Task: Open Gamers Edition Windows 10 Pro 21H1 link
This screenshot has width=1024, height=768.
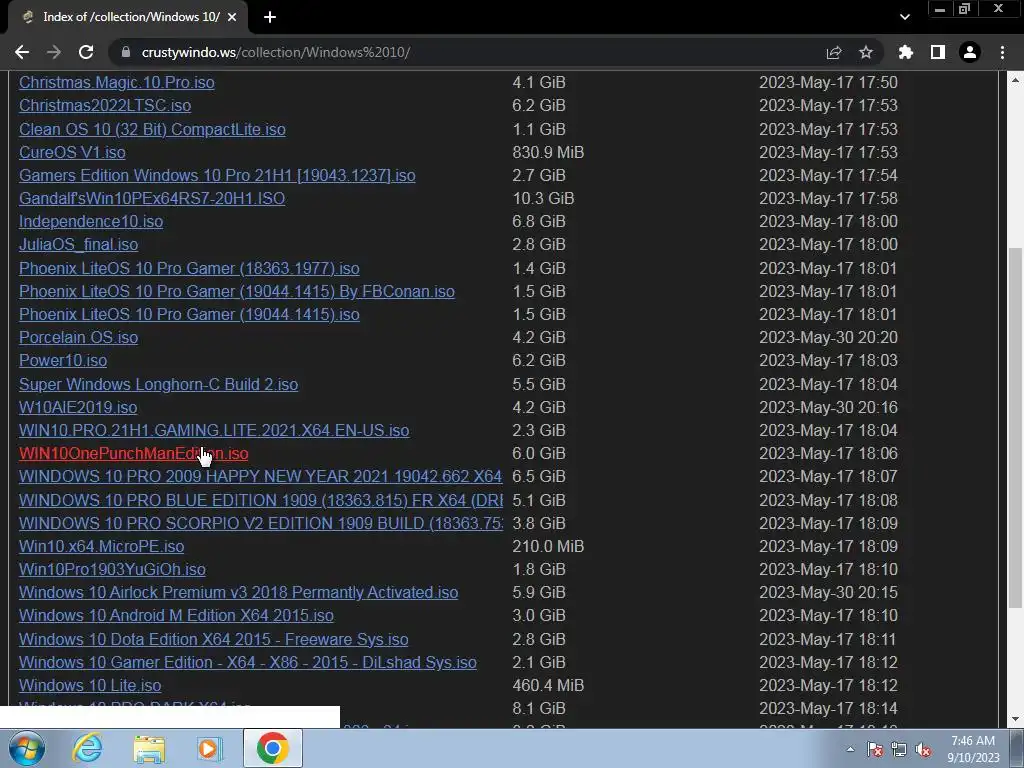Action: pyautogui.click(x=217, y=175)
